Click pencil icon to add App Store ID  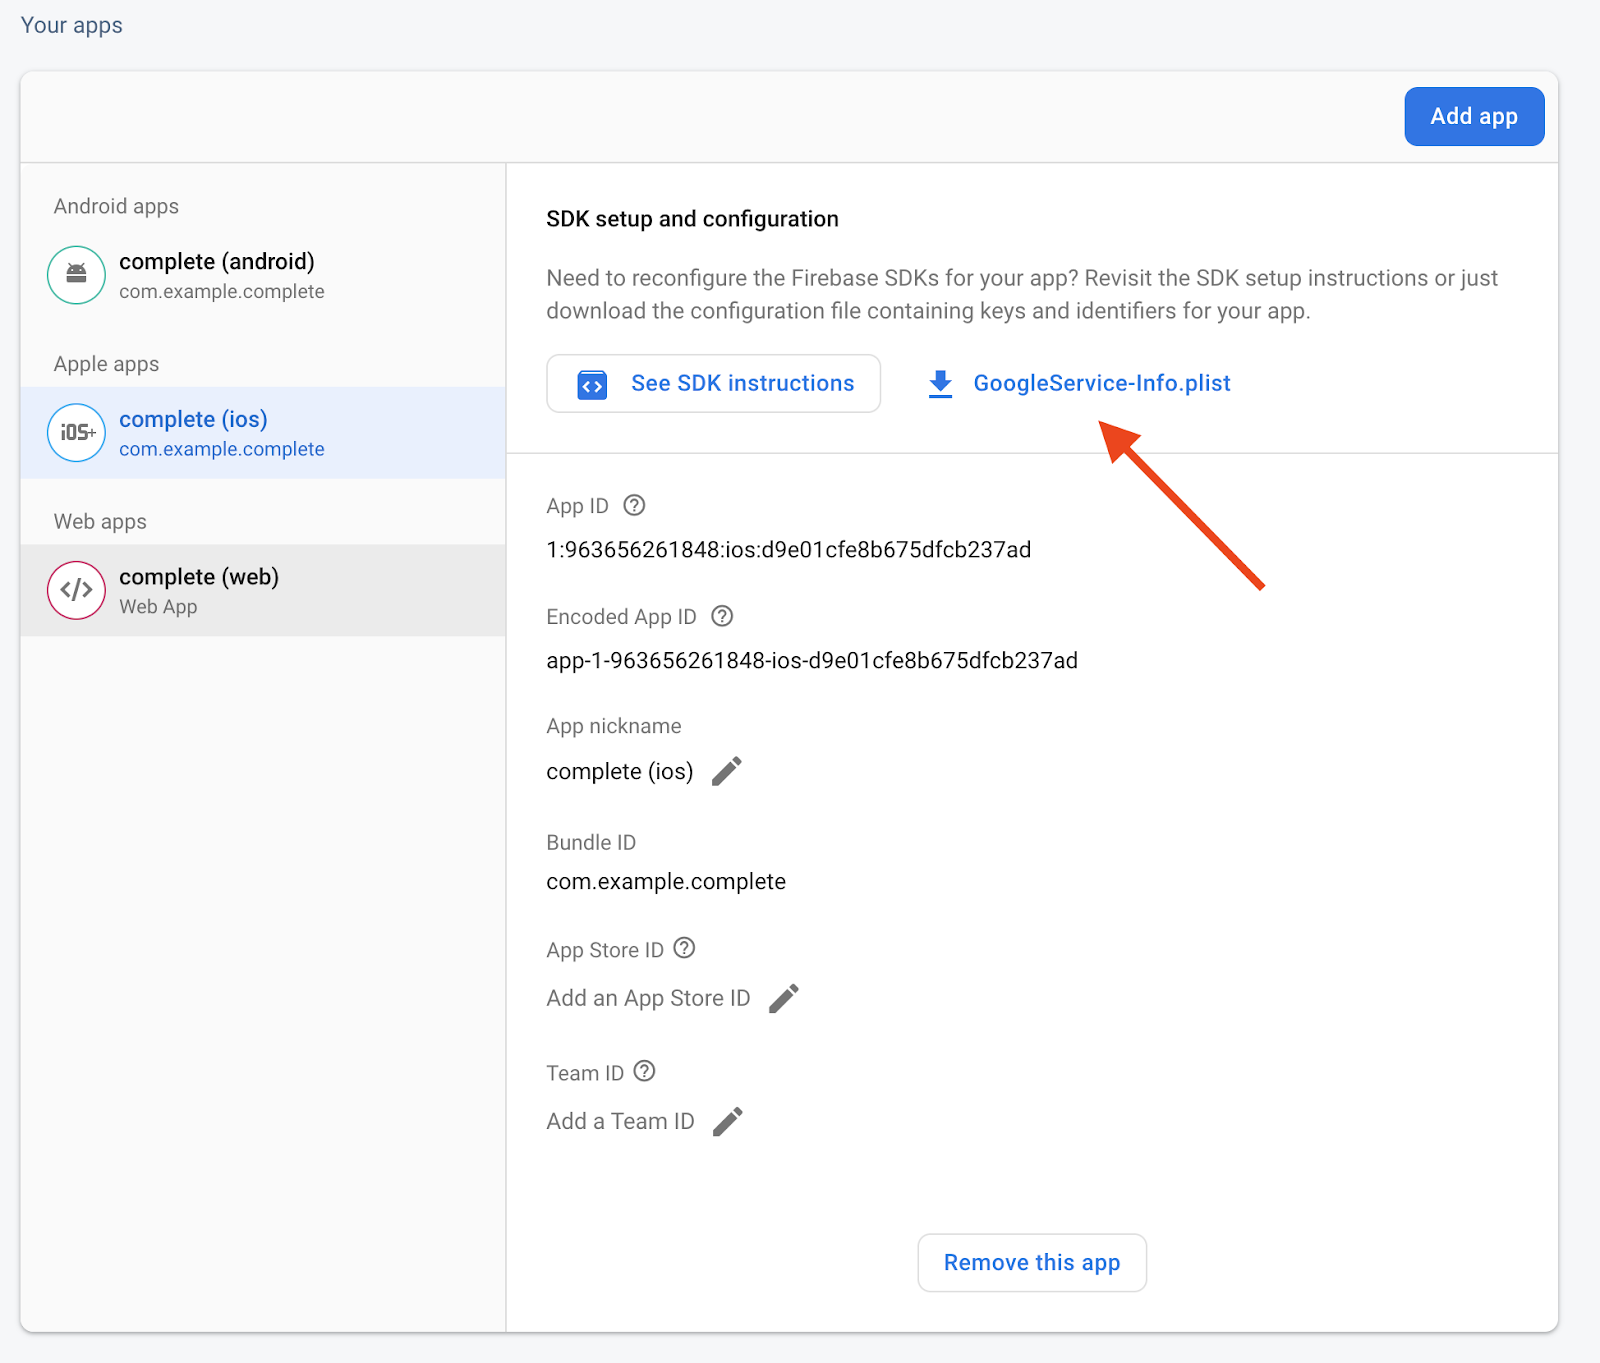784,998
